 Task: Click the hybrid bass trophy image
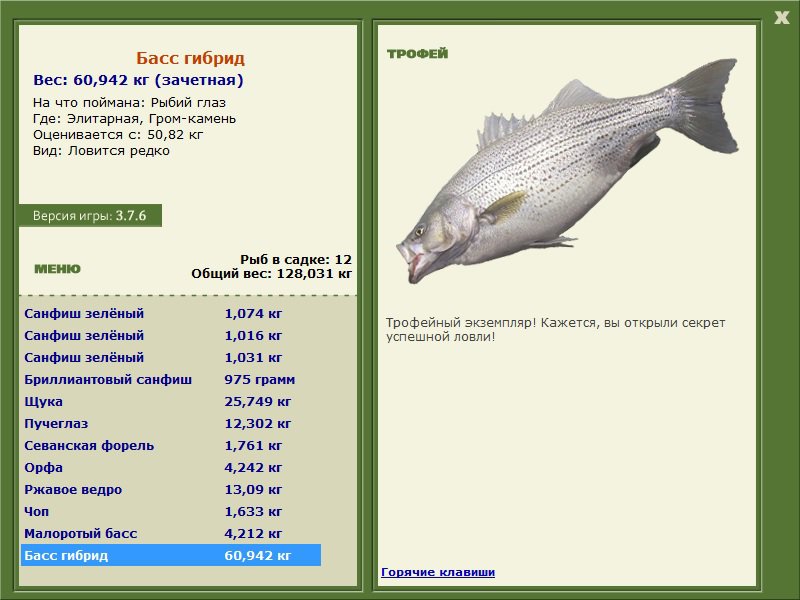[x=567, y=171]
